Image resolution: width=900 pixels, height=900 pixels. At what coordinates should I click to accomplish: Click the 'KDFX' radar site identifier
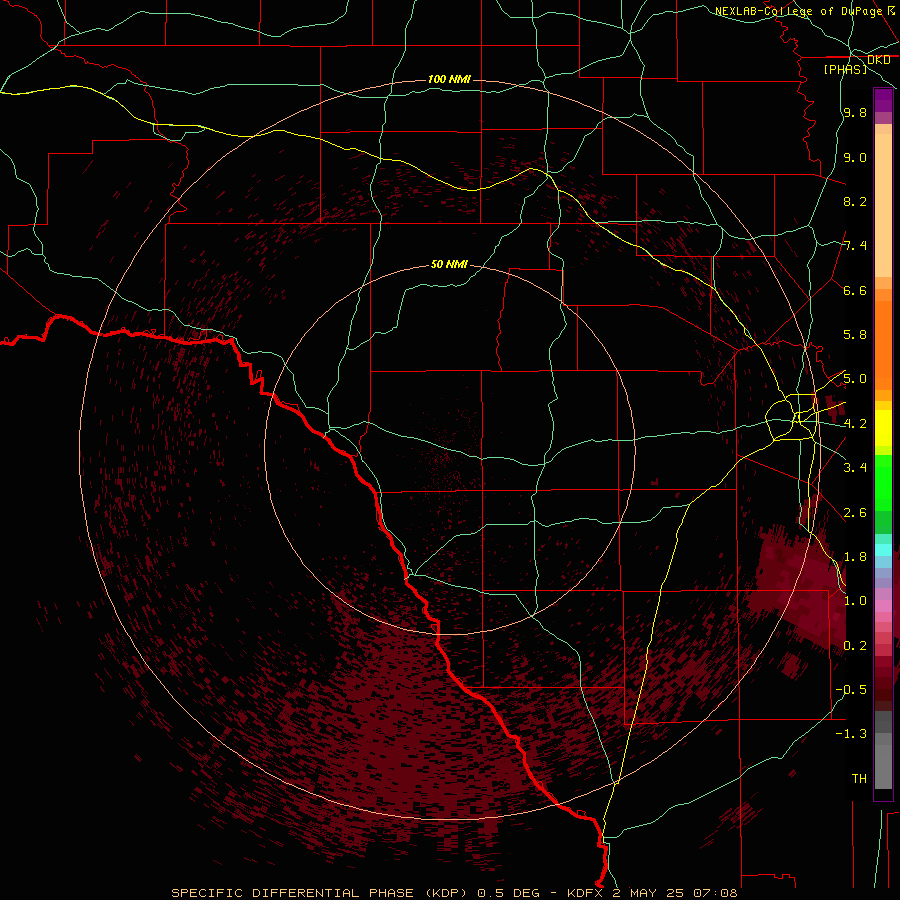click(x=586, y=893)
